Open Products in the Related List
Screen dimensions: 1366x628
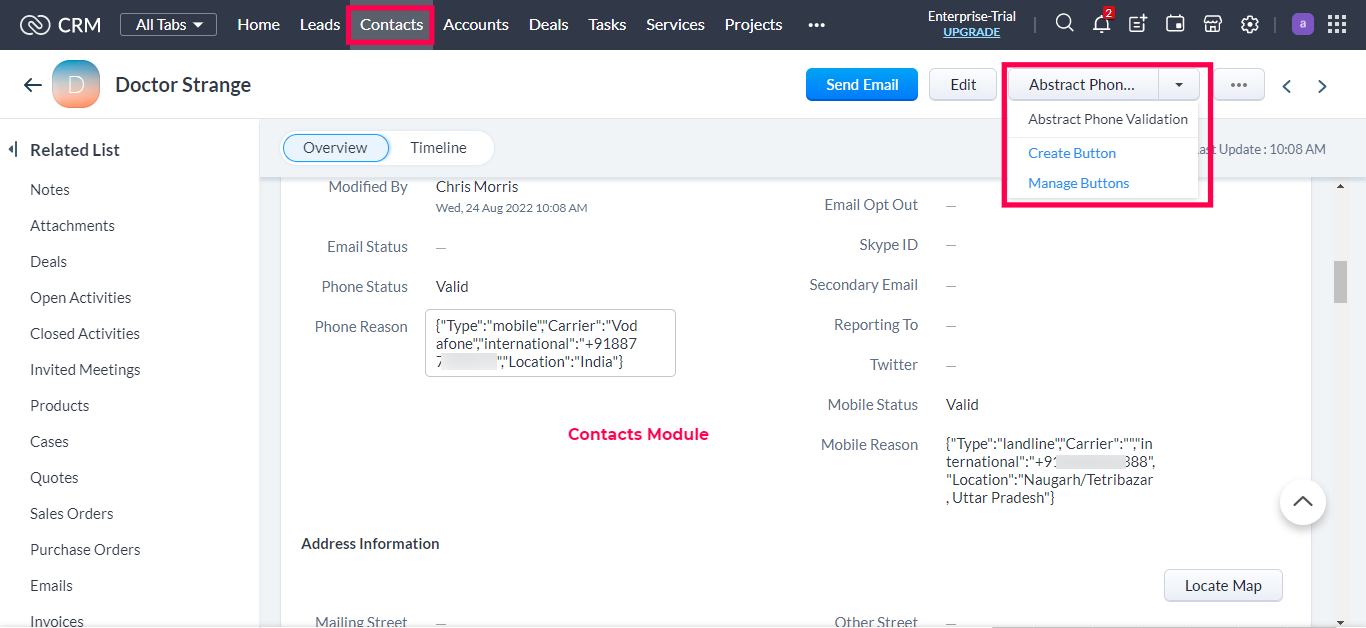[59, 406]
